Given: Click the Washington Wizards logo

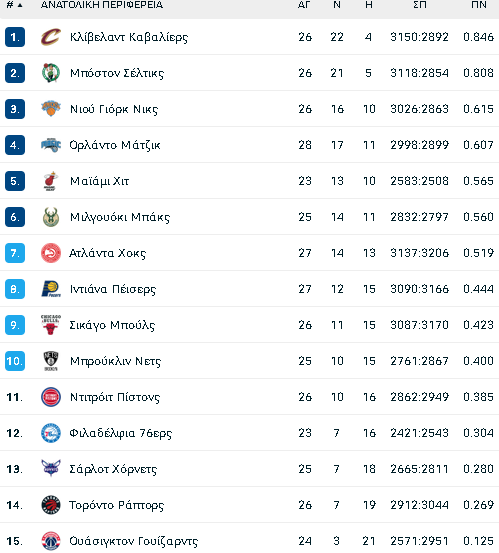Looking at the screenshot, I should point(51,541).
